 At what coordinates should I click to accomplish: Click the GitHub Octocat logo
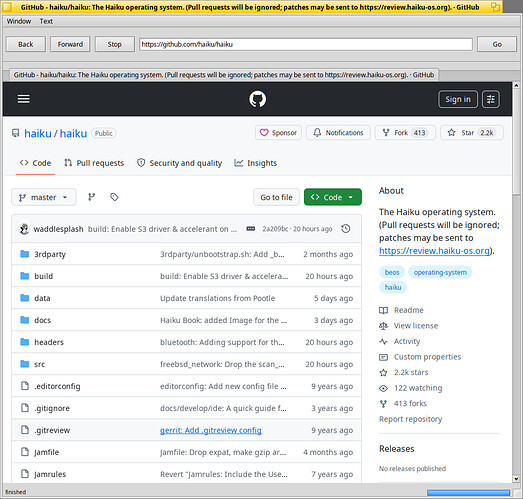point(257,99)
